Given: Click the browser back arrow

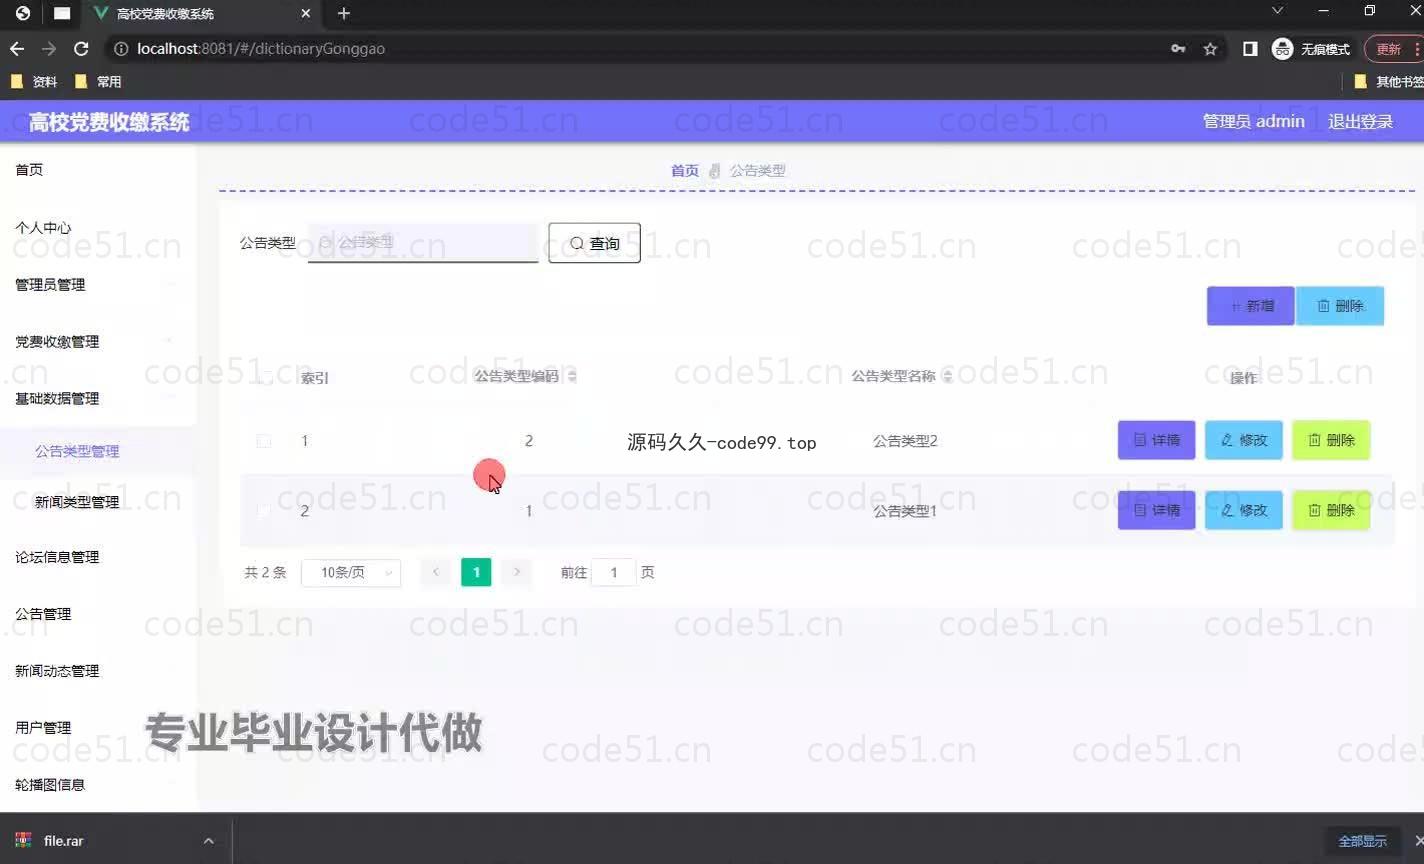Looking at the screenshot, I should [x=17, y=49].
